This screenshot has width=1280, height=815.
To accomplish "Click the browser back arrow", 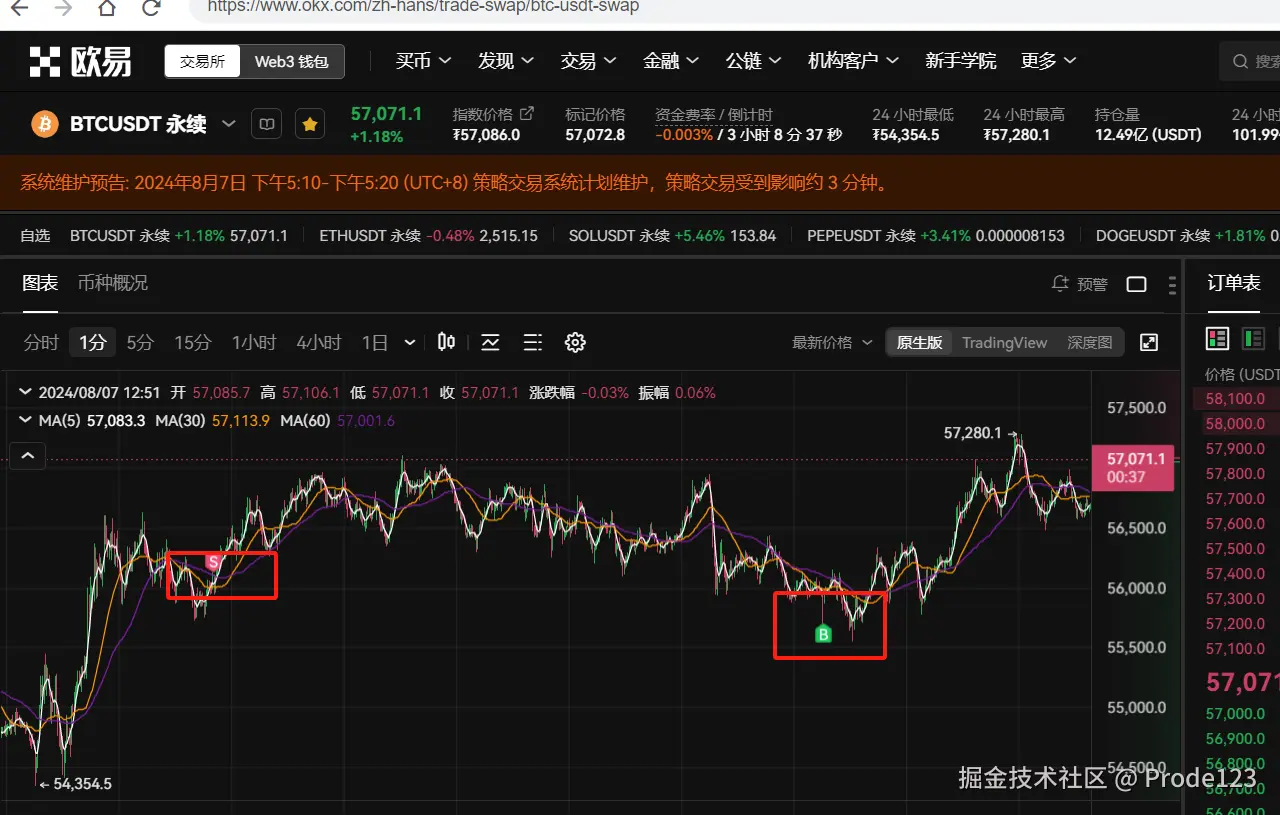I will pos(18,8).
